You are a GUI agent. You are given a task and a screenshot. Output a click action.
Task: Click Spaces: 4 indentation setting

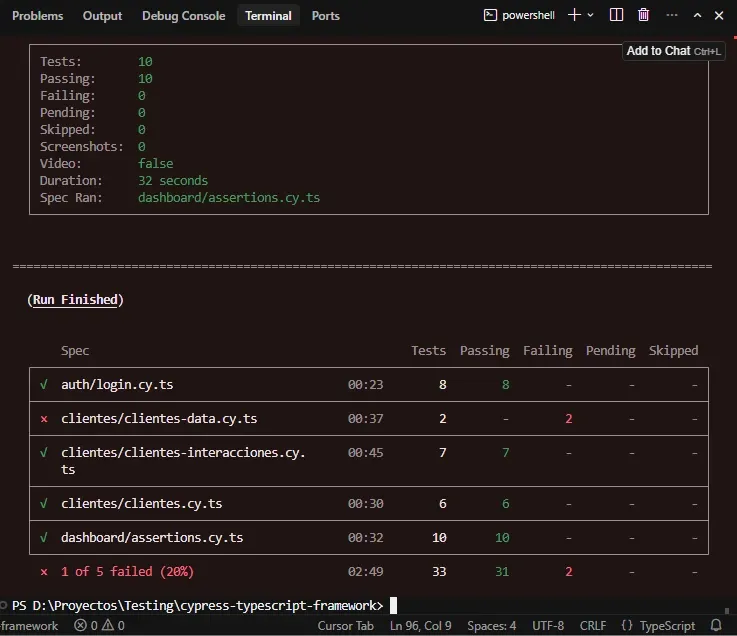tap(492, 626)
